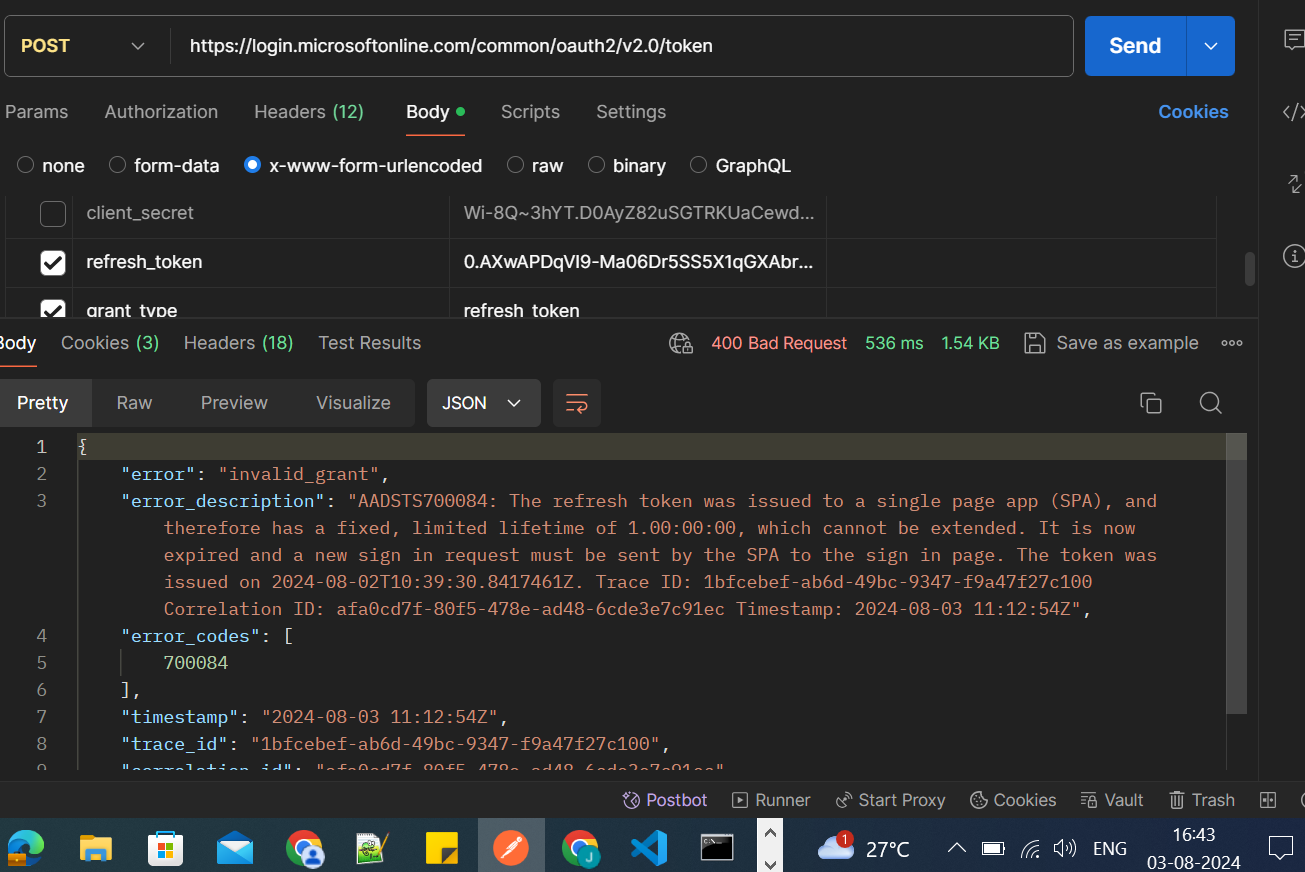
Task: Switch response view to Raw
Action: tap(134, 403)
